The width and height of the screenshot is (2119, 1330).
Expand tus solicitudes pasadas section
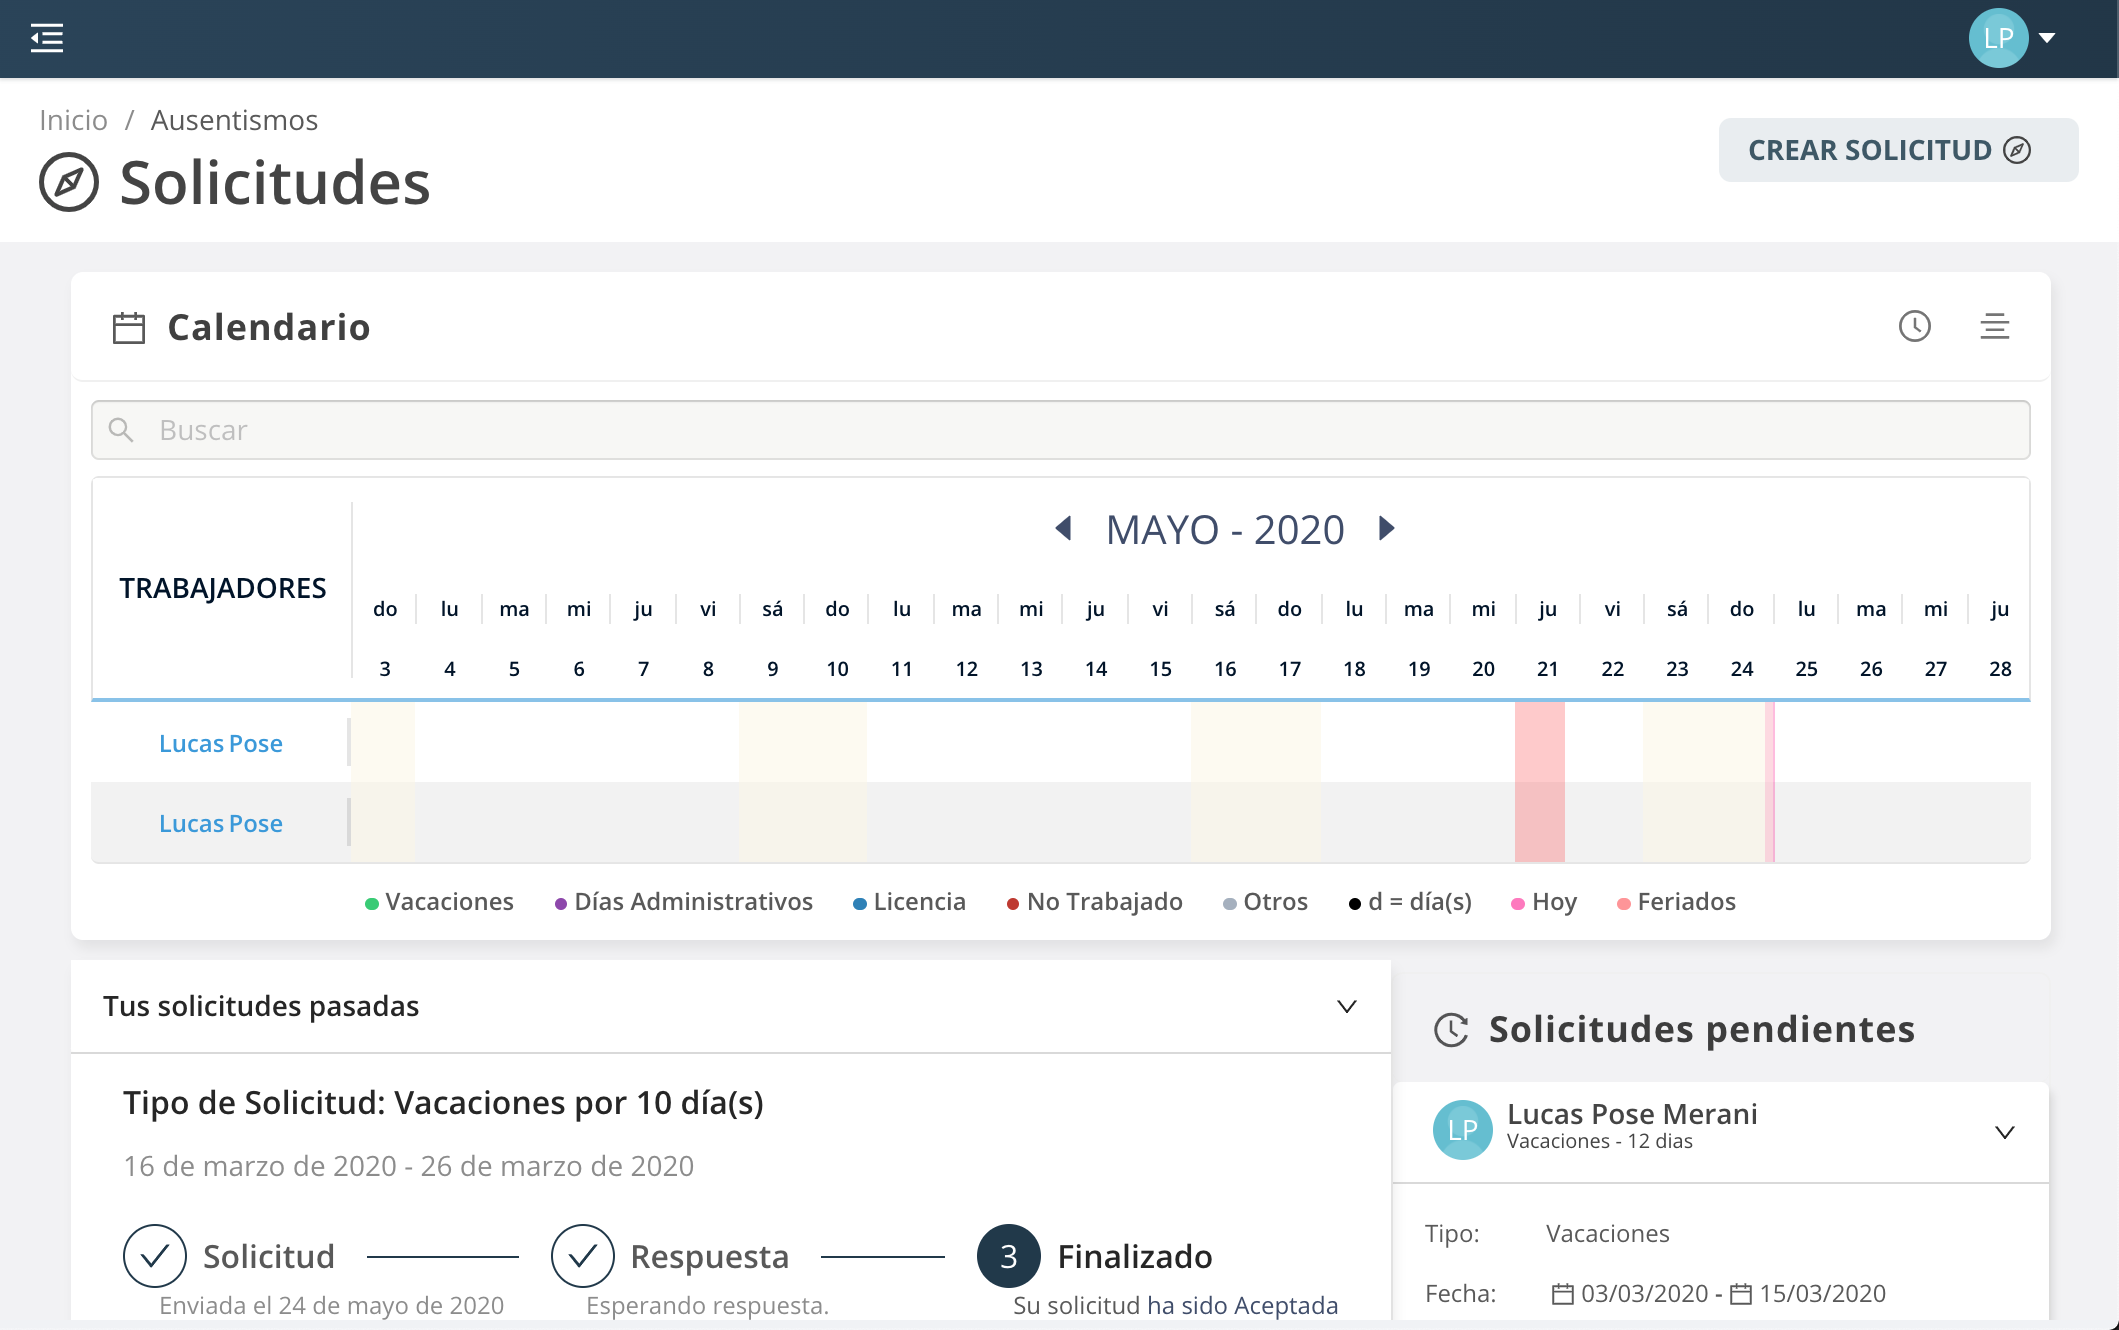click(1345, 1007)
